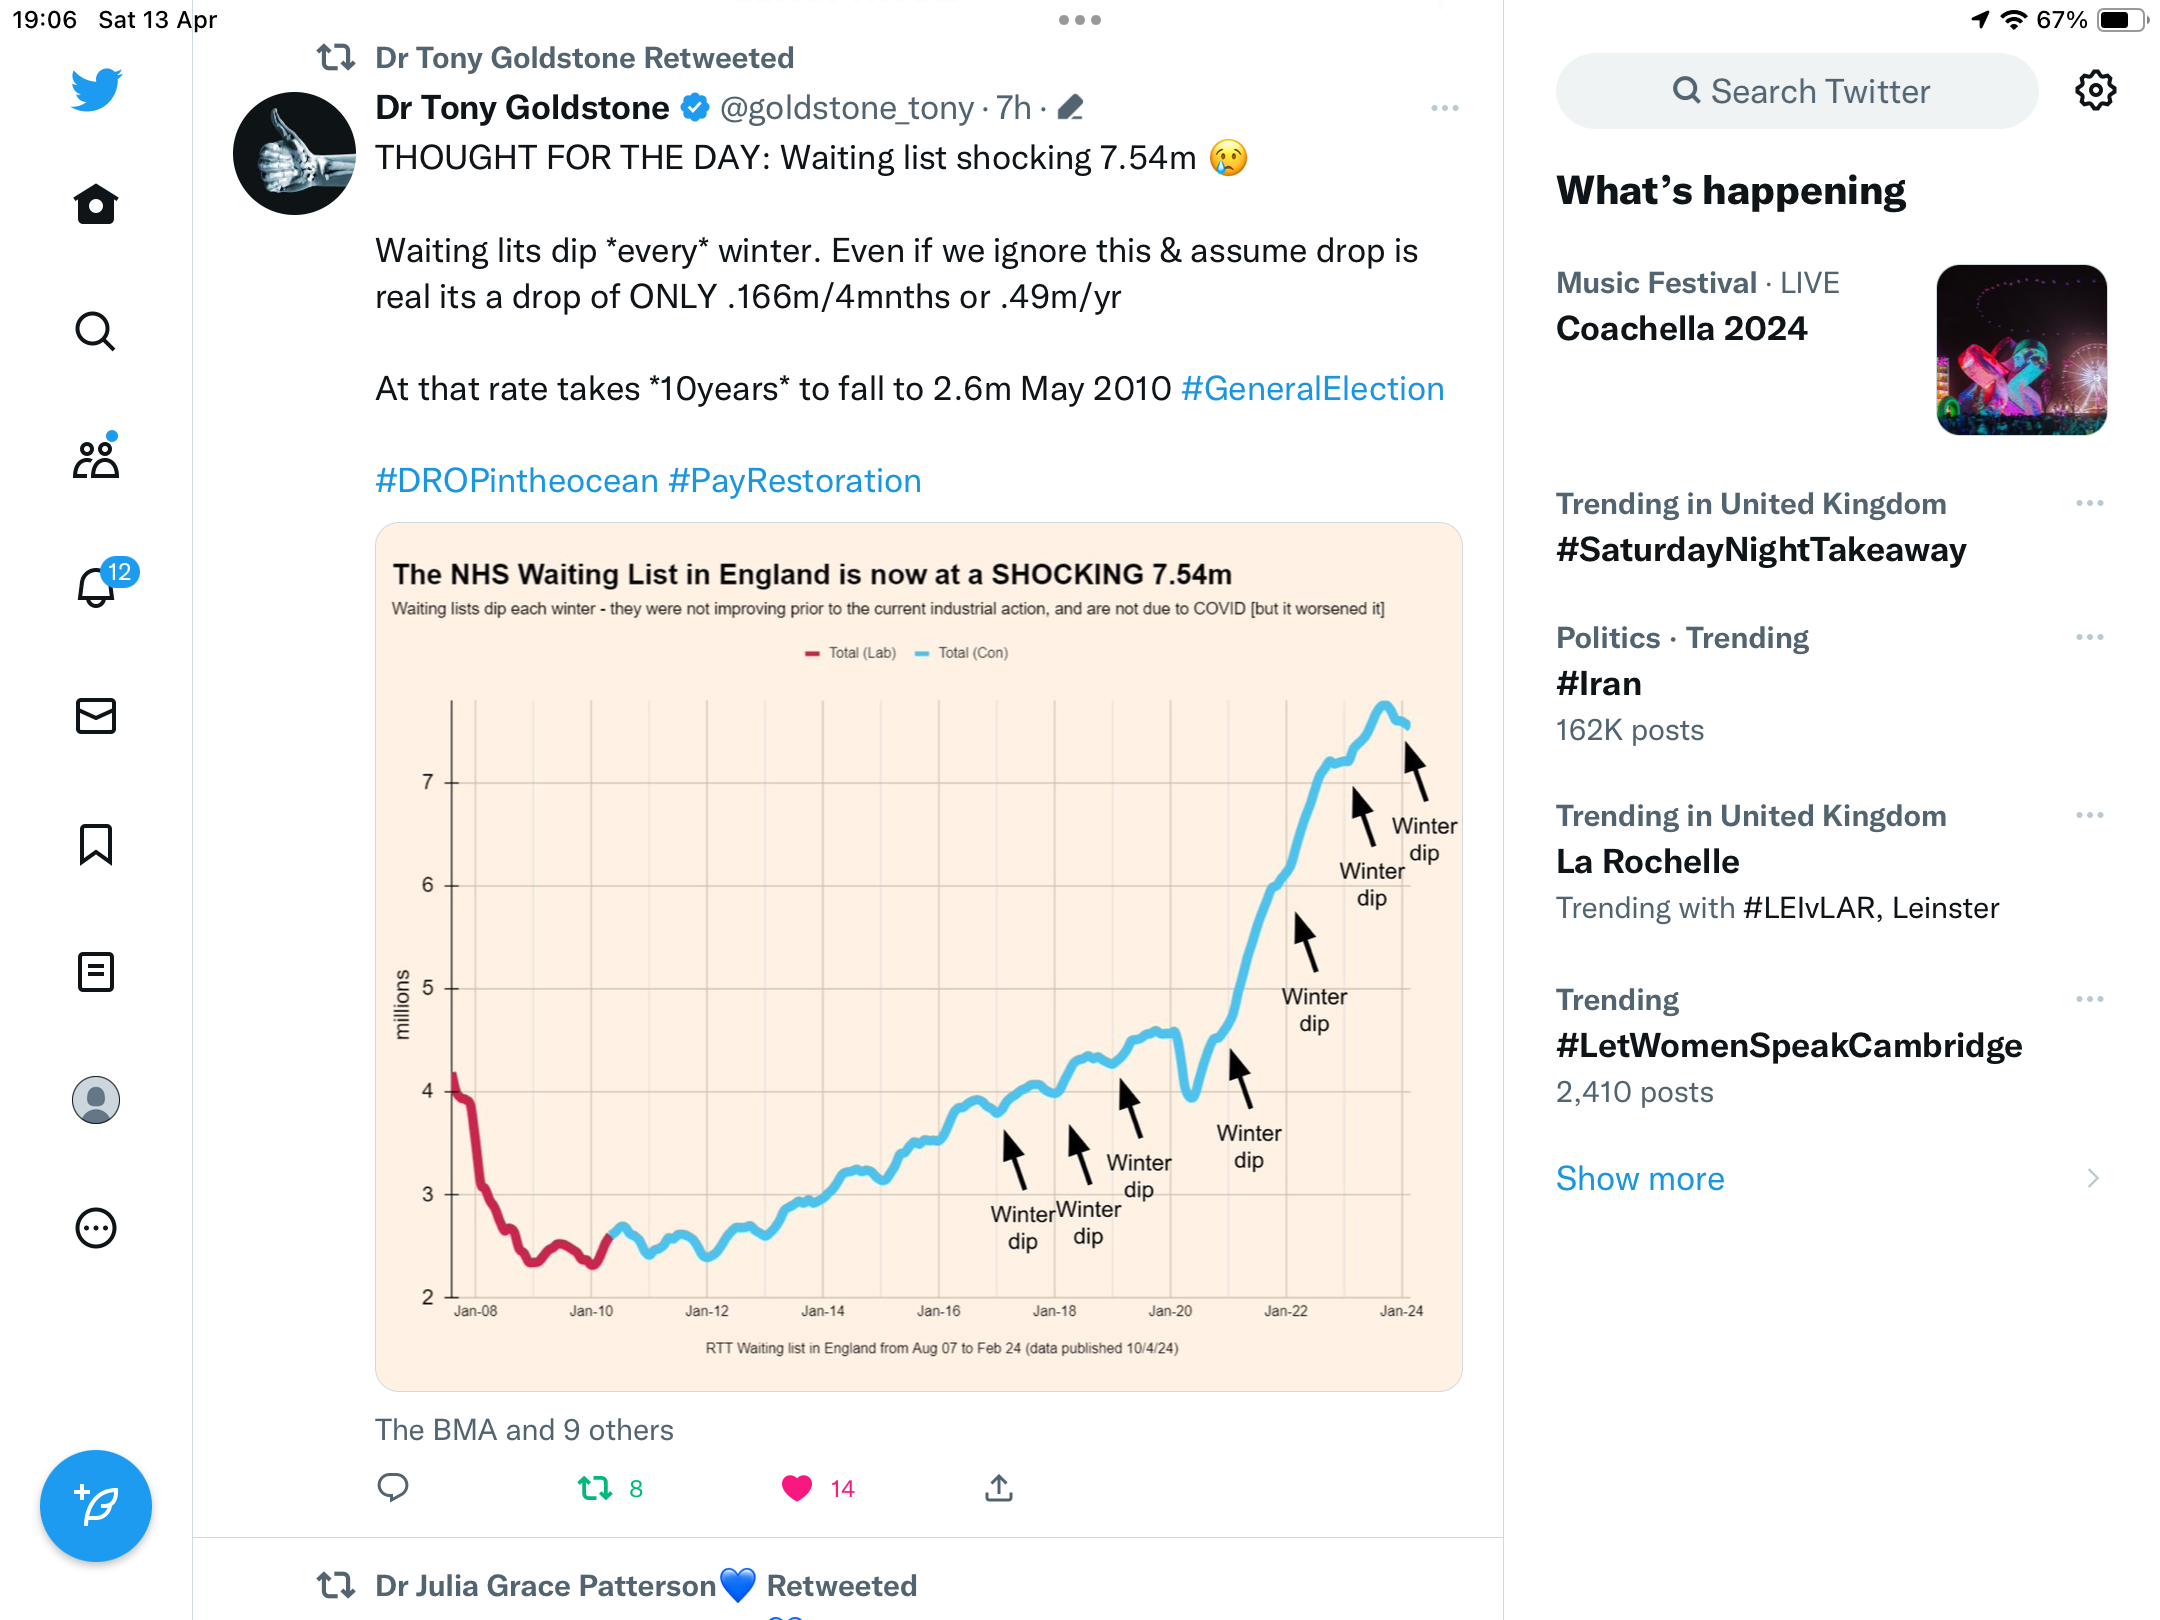
Task: Open the More circle menu in sidebar
Action: (96, 1228)
